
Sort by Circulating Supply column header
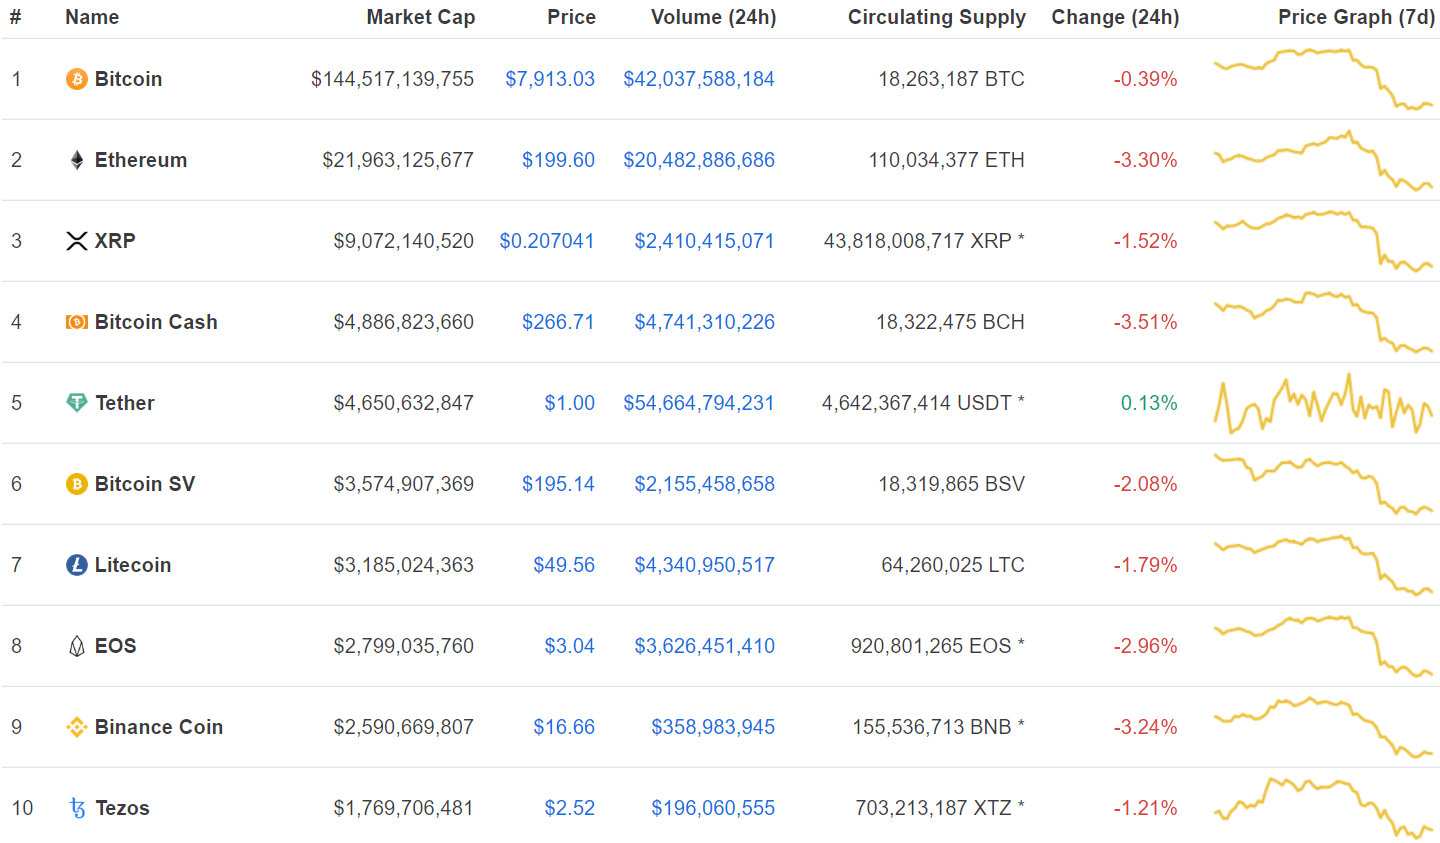(937, 17)
